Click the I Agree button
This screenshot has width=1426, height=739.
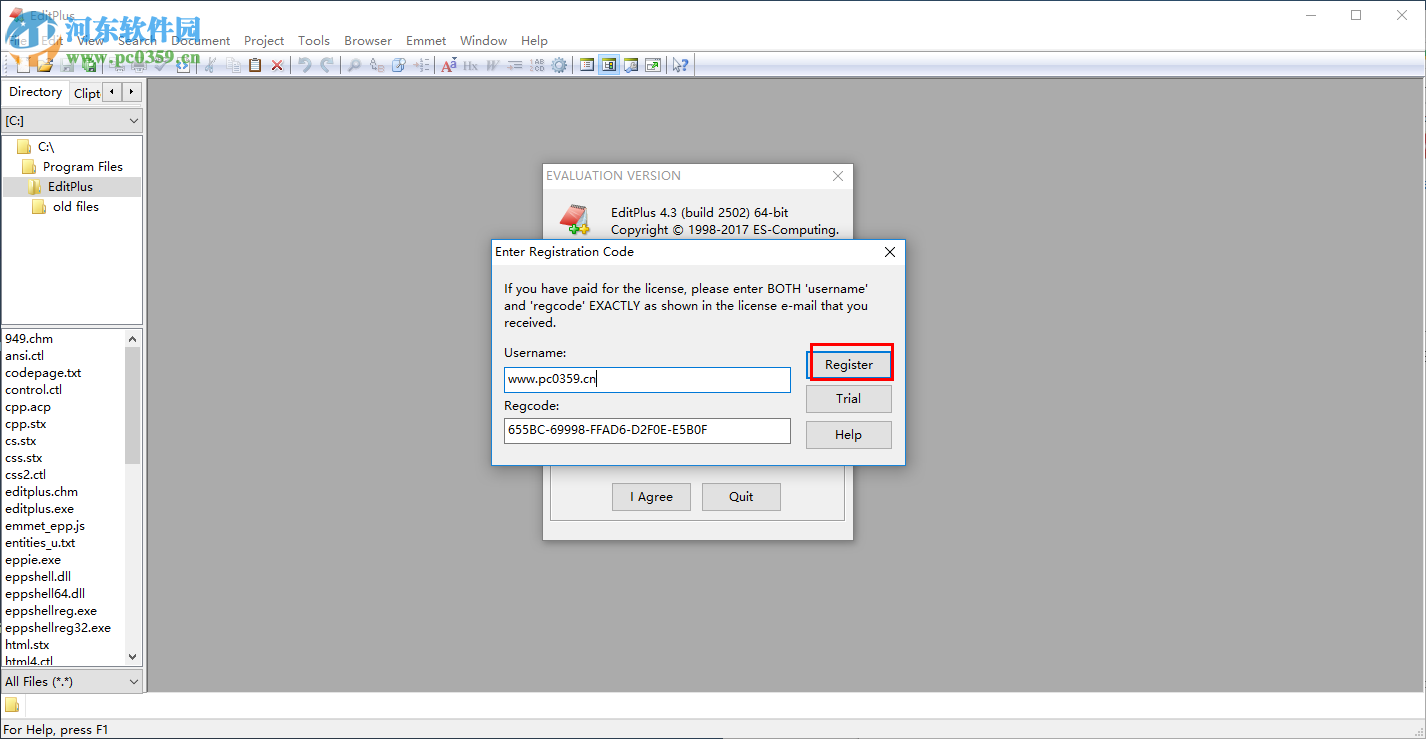[652, 497]
